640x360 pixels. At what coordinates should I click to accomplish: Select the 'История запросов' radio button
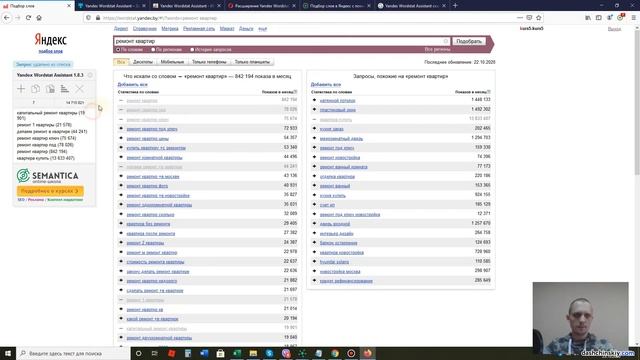pos(192,49)
